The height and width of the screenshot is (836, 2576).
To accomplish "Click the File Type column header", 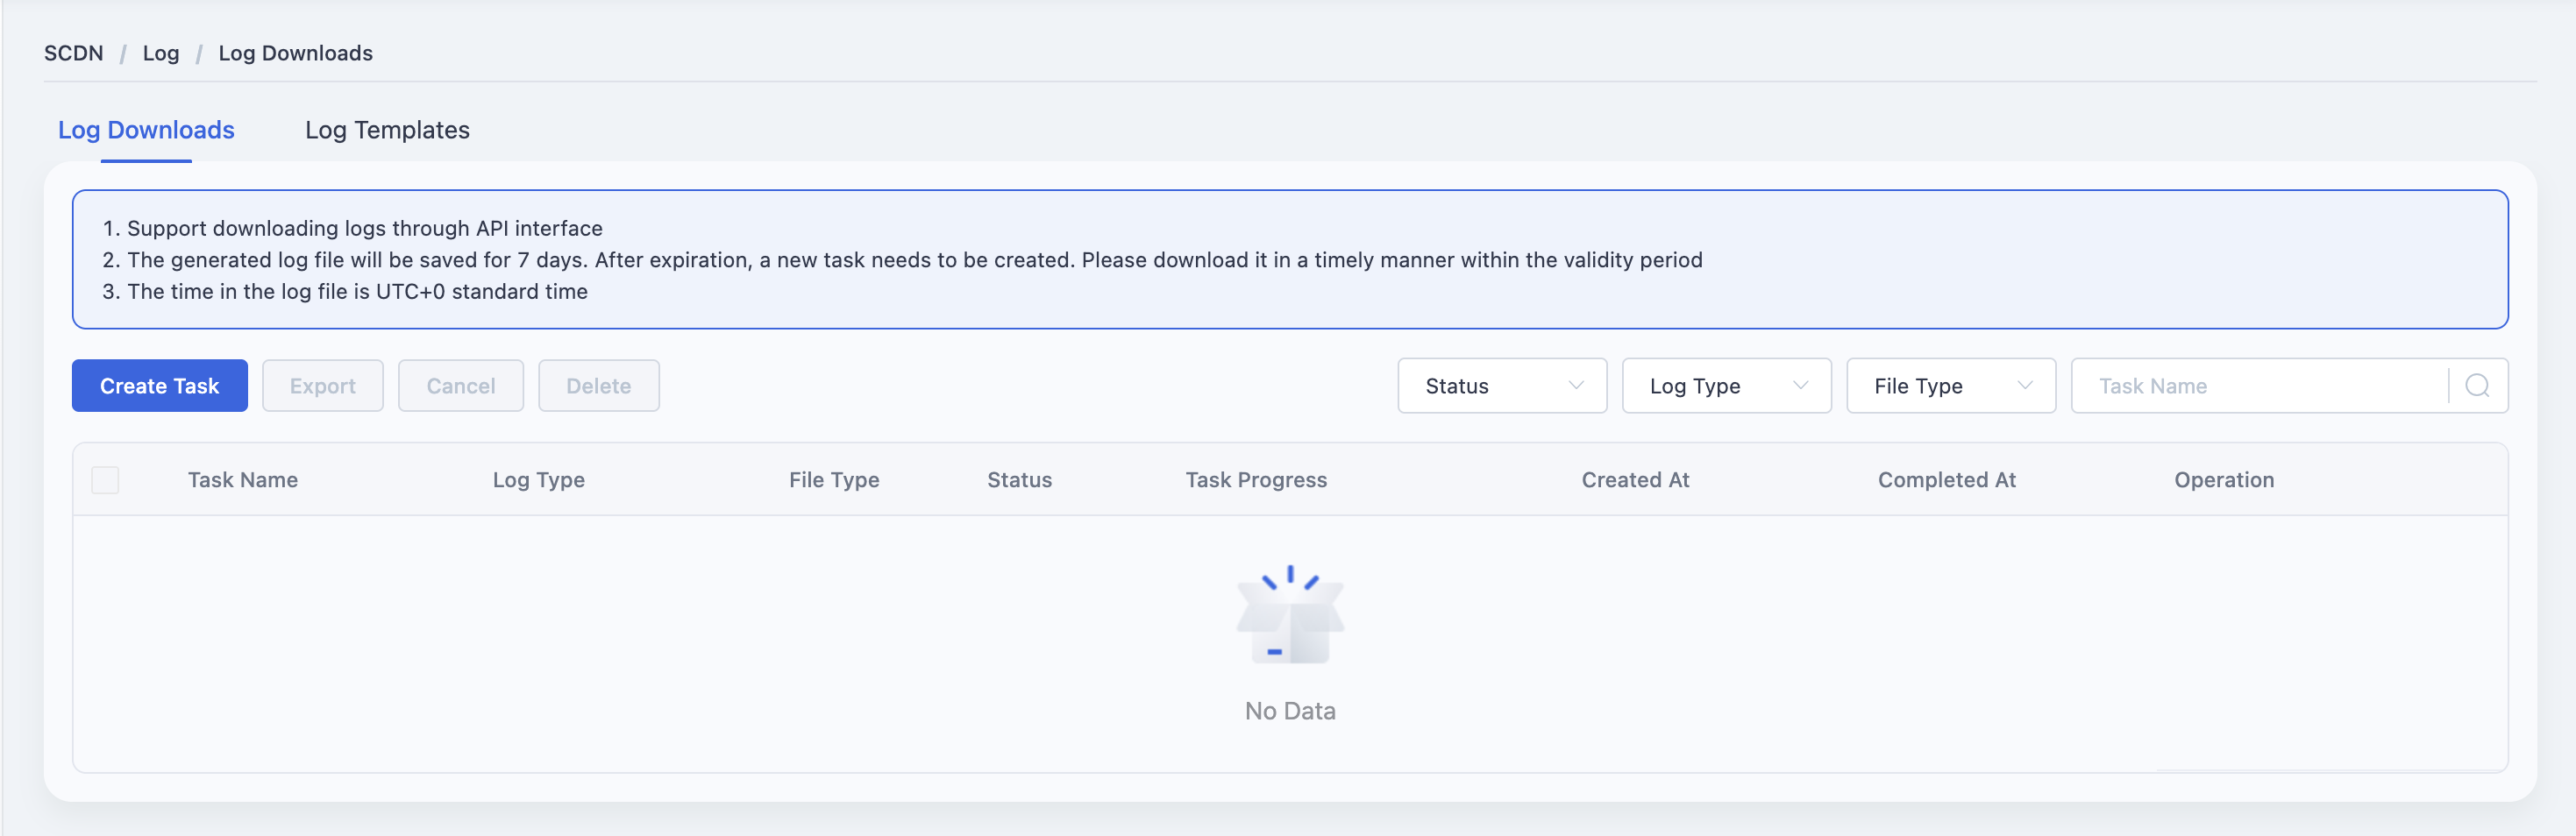I will [x=834, y=480].
